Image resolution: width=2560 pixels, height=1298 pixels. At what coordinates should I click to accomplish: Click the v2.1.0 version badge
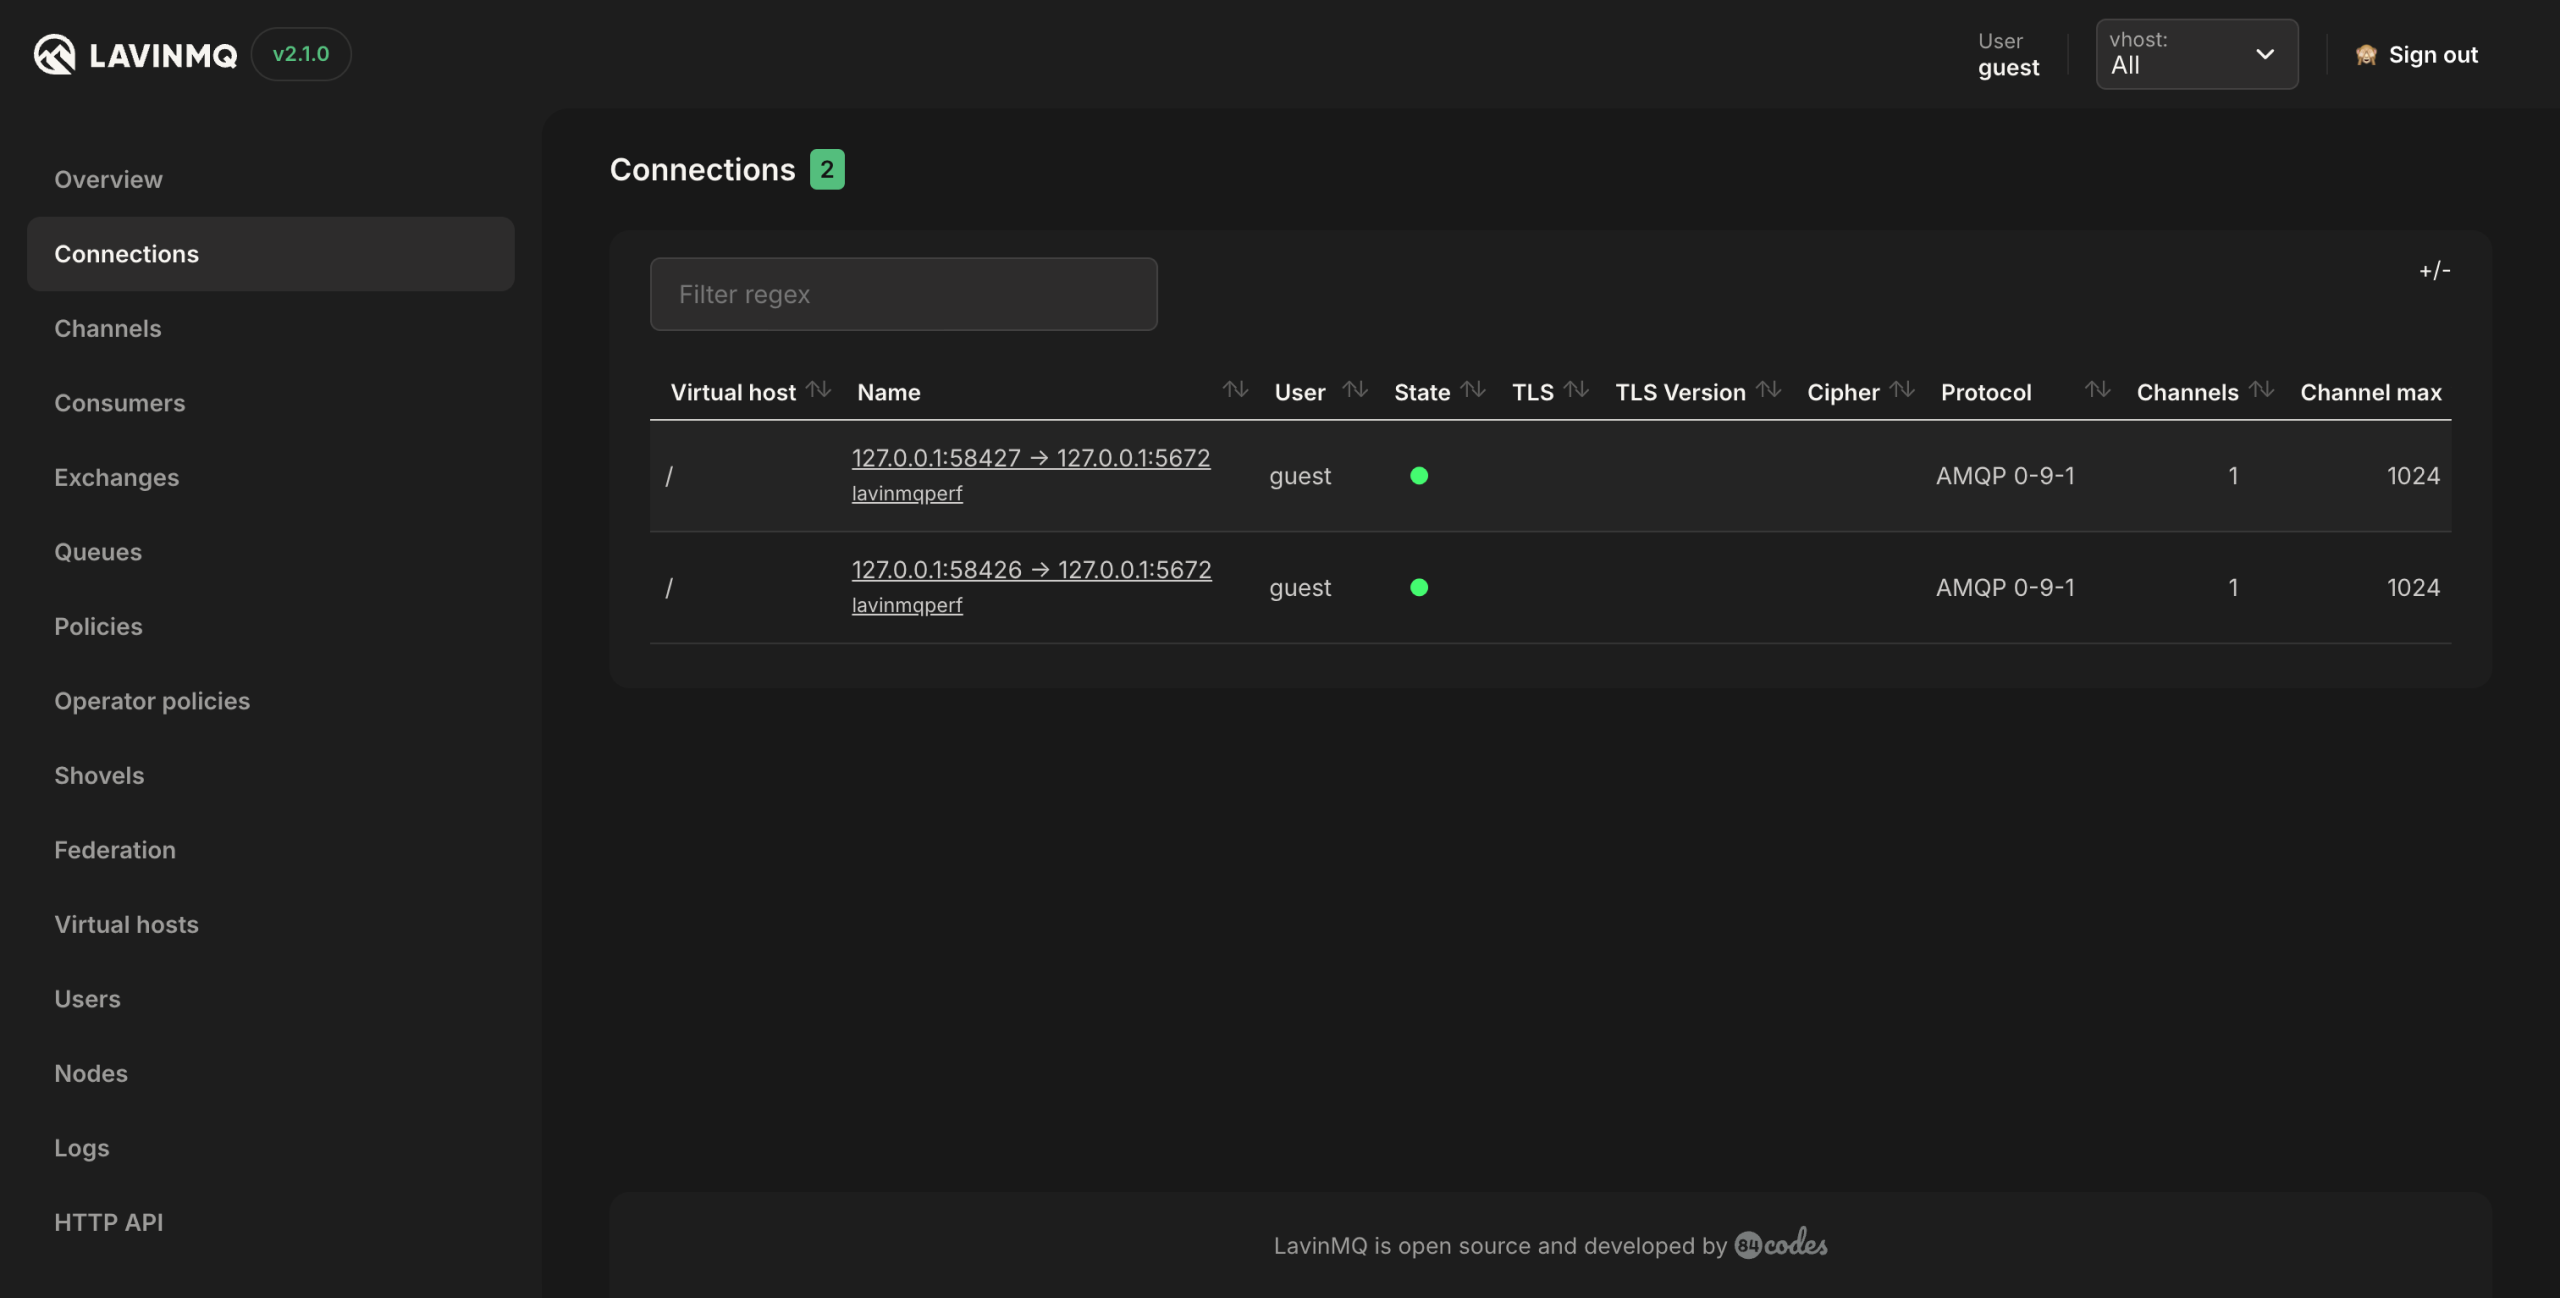click(x=301, y=54)
